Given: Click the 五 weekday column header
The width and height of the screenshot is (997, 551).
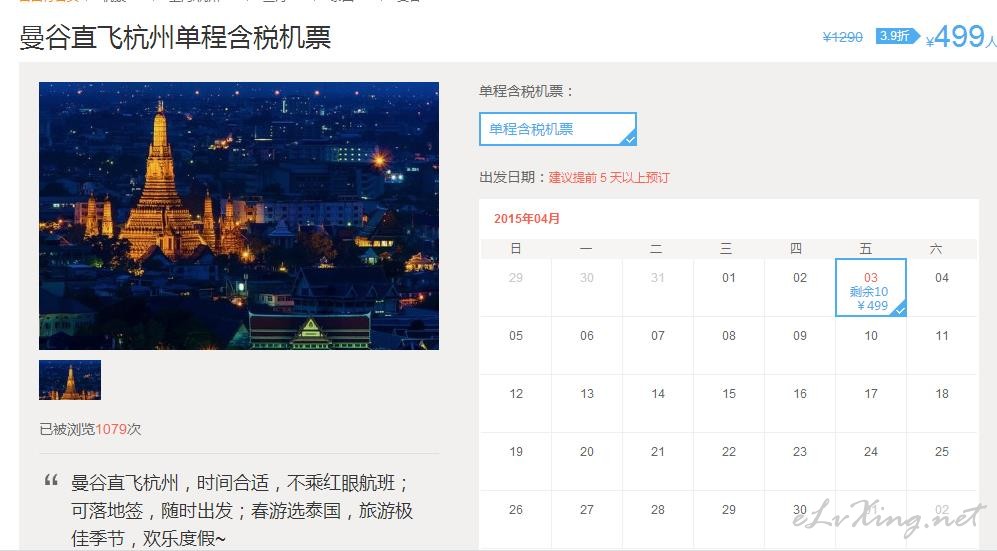Looking at the screenshot, I should point(866,249).
